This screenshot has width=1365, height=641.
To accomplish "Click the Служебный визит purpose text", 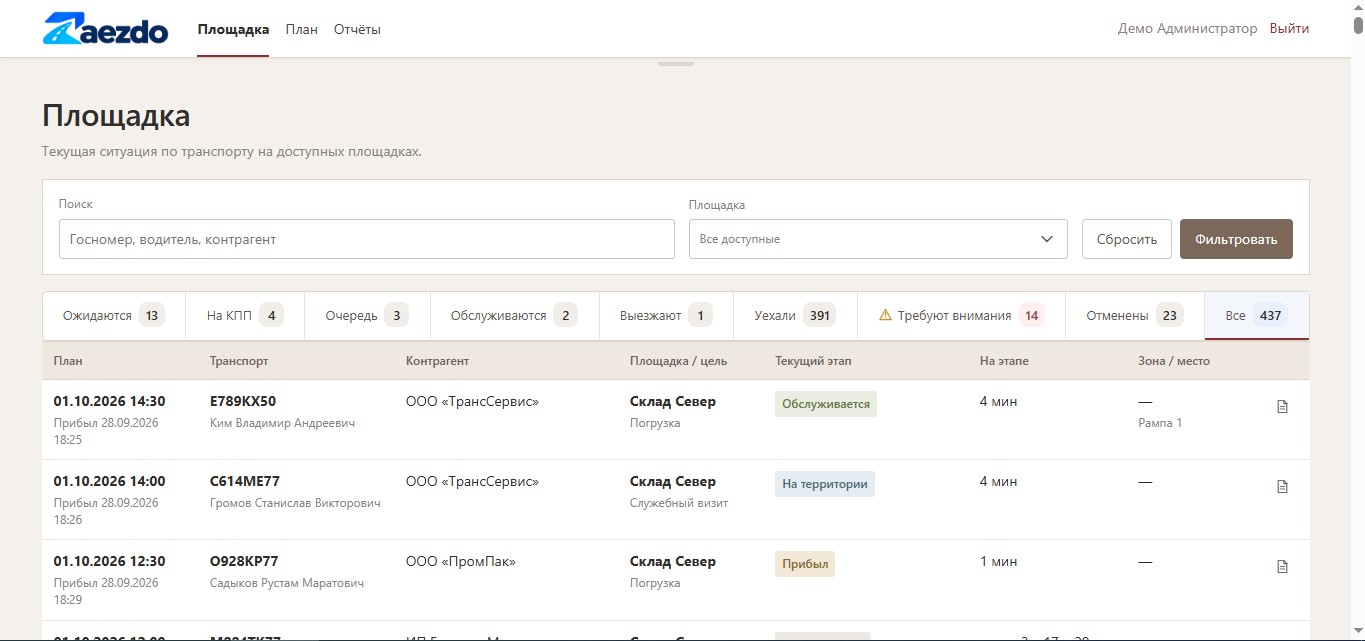I will [x=679, y=503].
